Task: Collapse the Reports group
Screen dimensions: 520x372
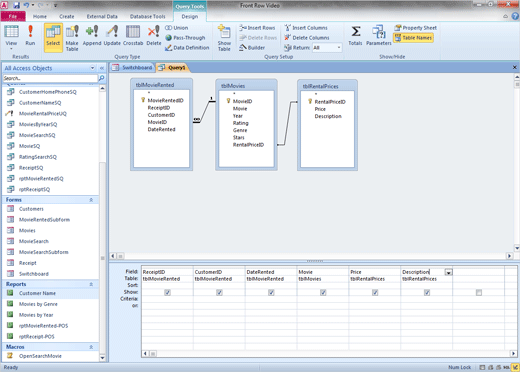Action: [x=91, y=284]
